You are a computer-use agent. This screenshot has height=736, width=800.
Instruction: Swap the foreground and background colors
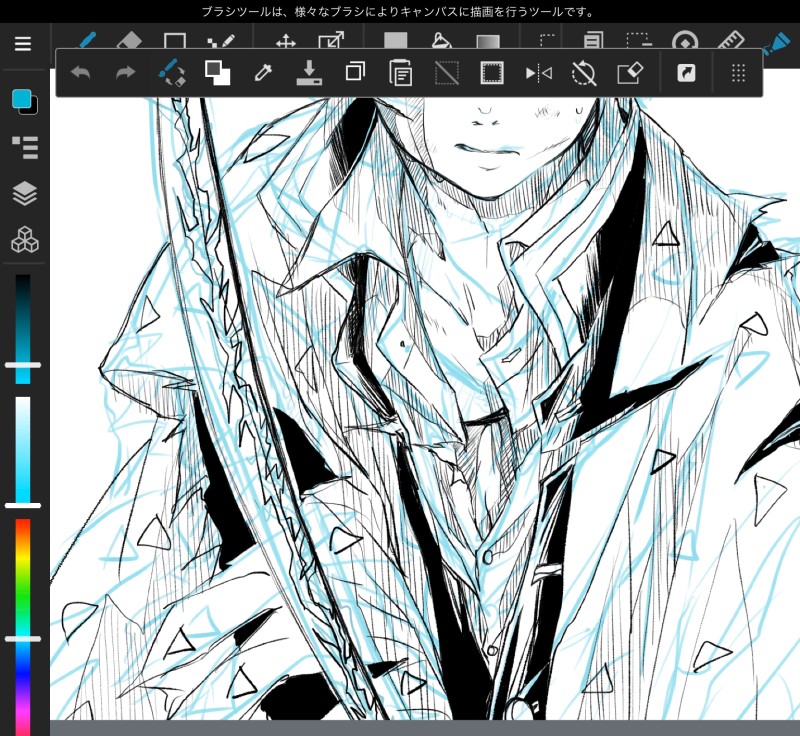(217, 73)
